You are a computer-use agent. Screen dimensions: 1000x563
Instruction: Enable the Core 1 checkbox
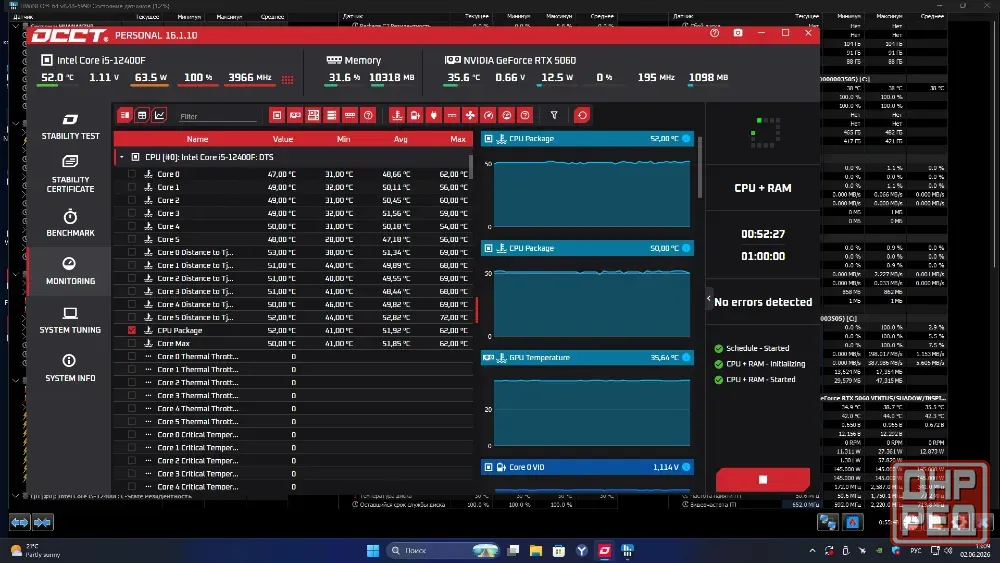click(131, 187)
